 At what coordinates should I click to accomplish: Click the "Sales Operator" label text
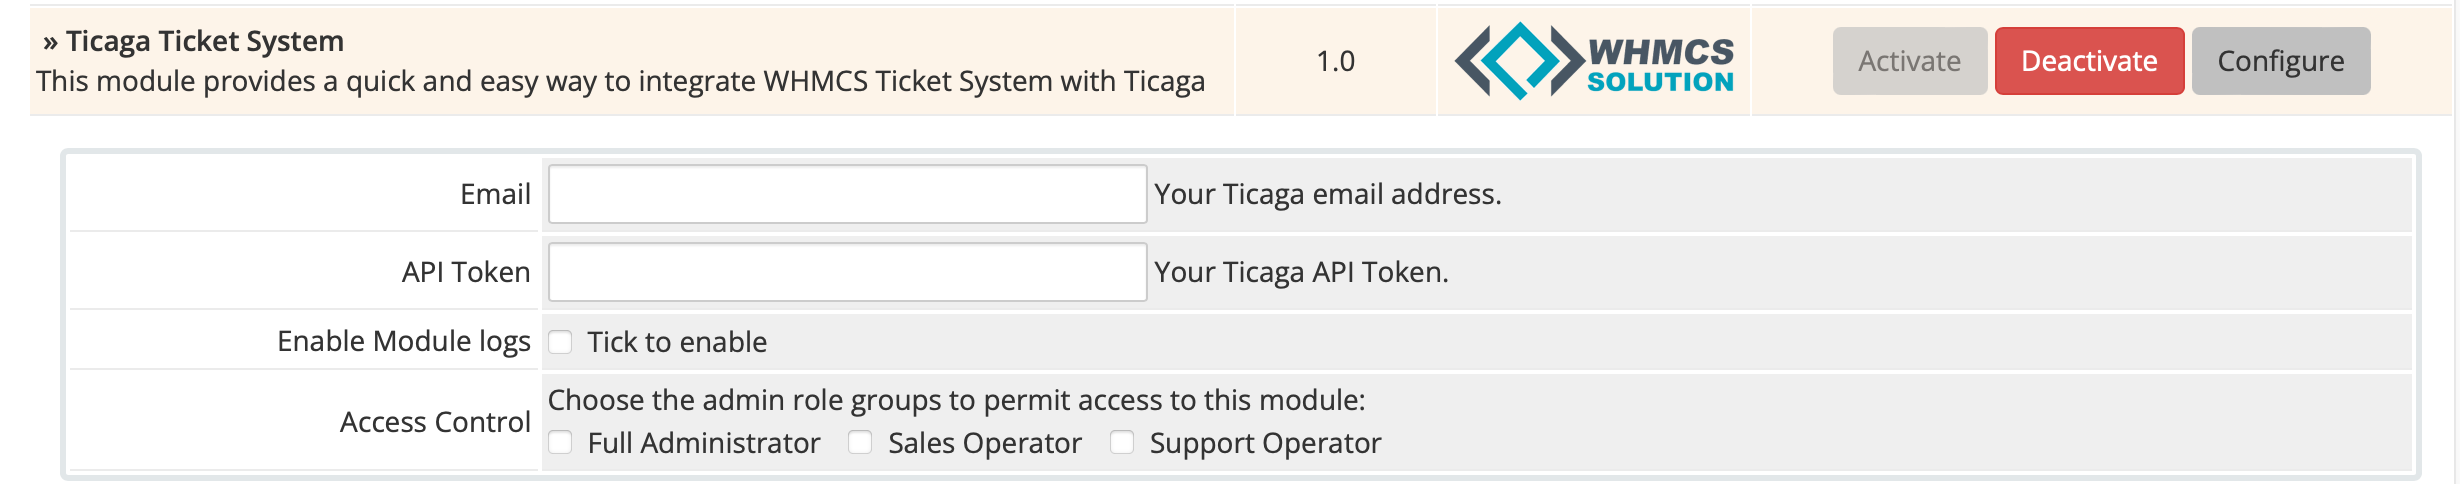pos(985,443)
